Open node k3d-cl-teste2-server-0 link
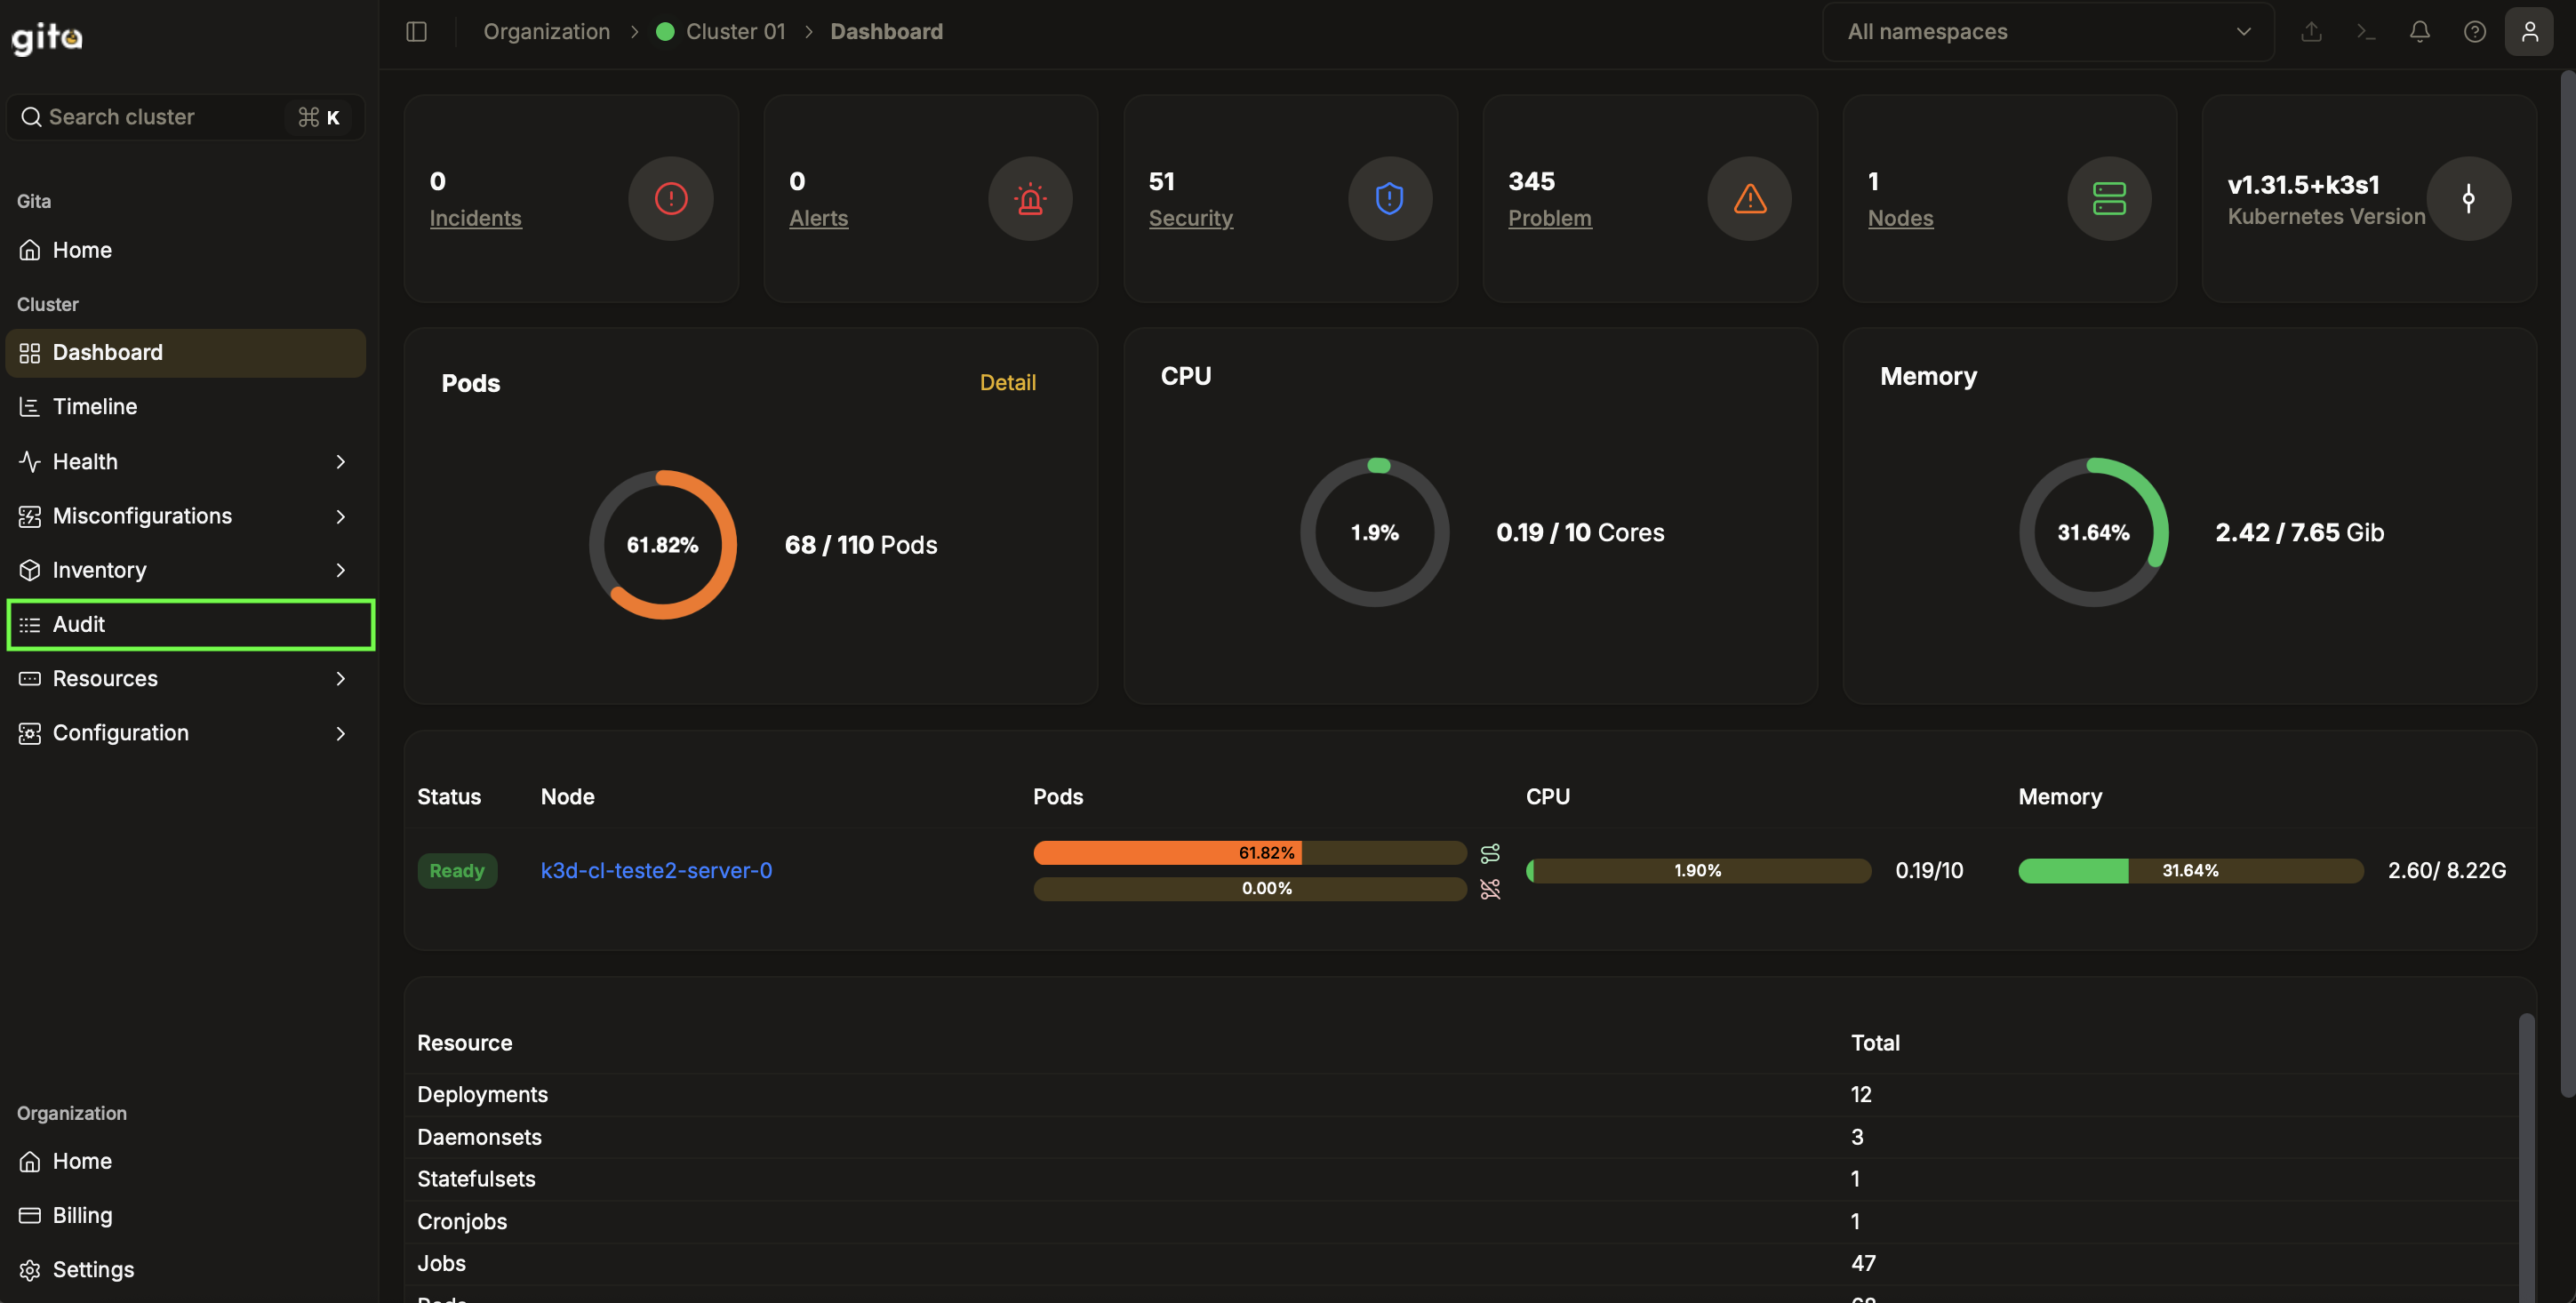Screen dimensions: 2576x1303 (x=656, y=871)
